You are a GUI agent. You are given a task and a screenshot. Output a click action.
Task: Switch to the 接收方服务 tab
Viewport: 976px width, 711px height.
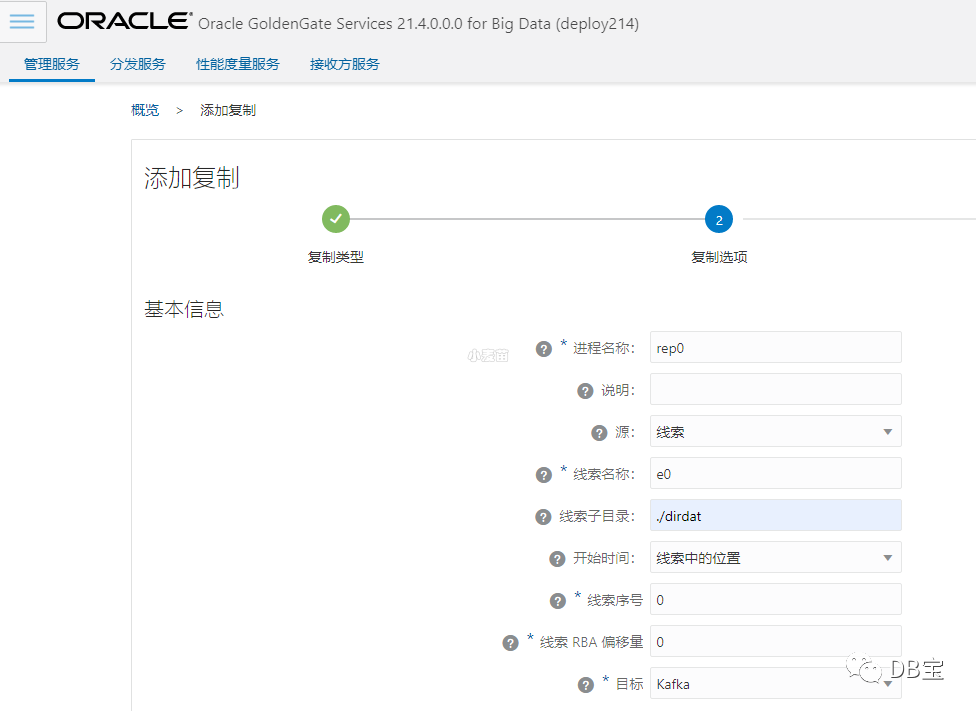pos(344,64)
